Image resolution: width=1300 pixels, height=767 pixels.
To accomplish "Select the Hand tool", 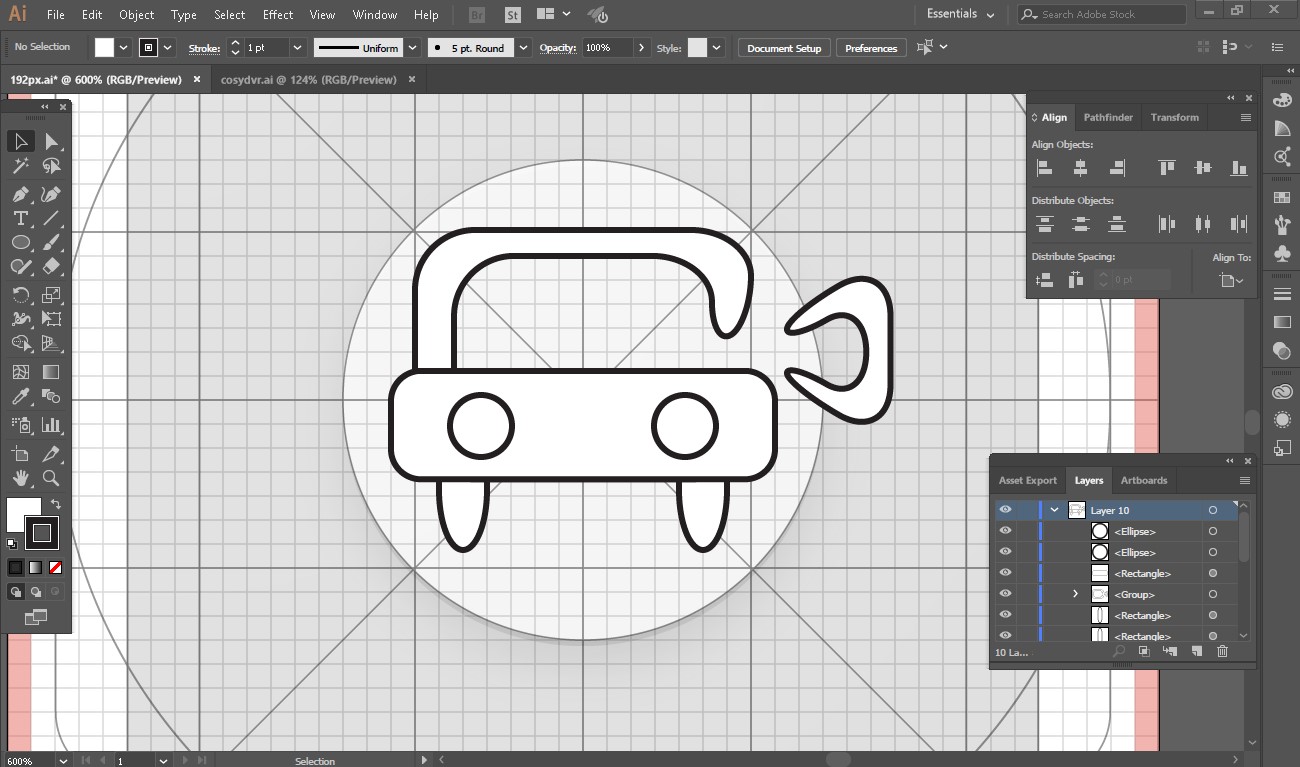I will tap(21, 478).
